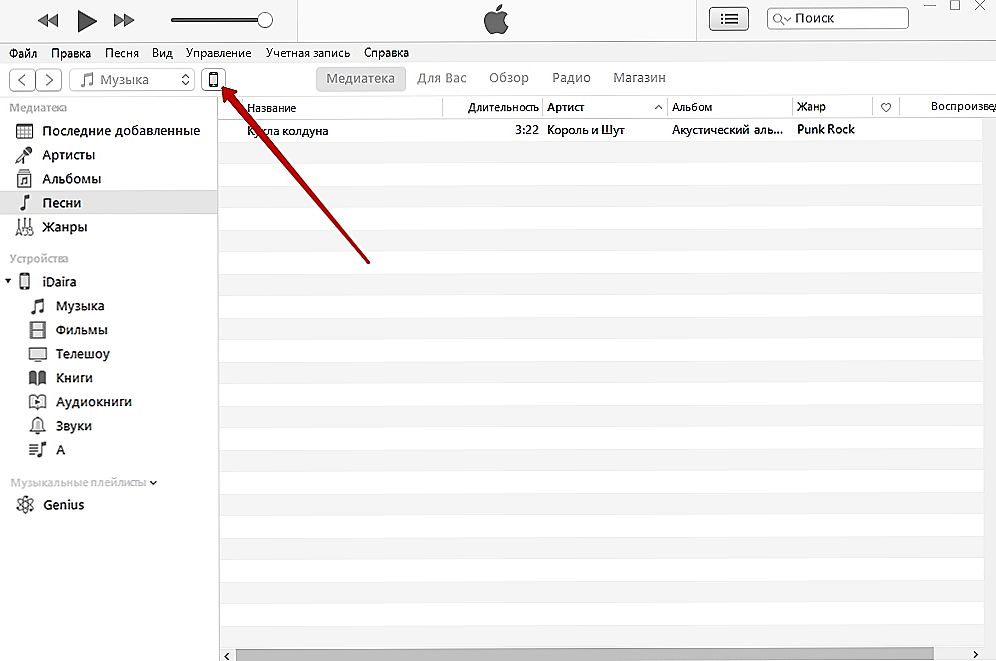Image resolution: width=996 pixels, height=661 pixels.
Task: Click the iPhone device icon button
Action: [213, 80]
